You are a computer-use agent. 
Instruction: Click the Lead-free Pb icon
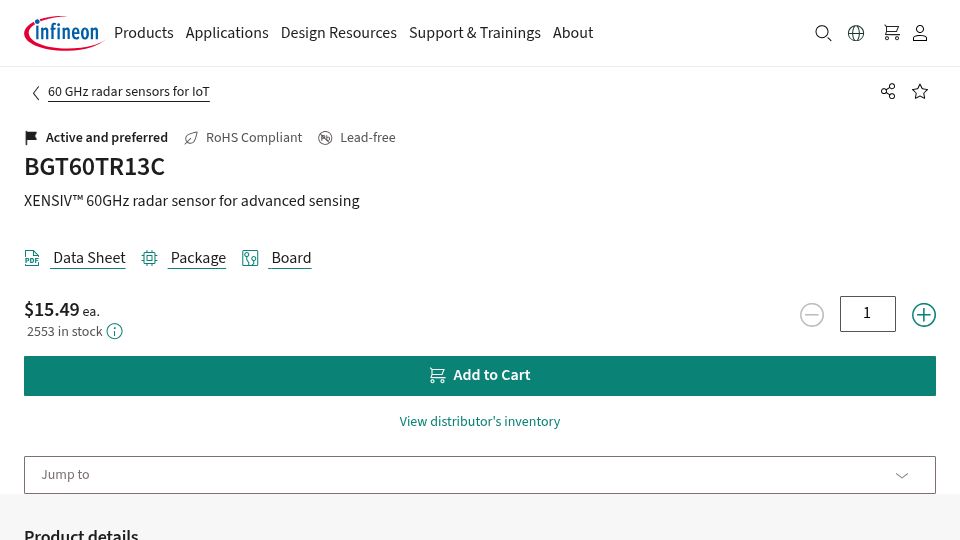click(325, 138)
